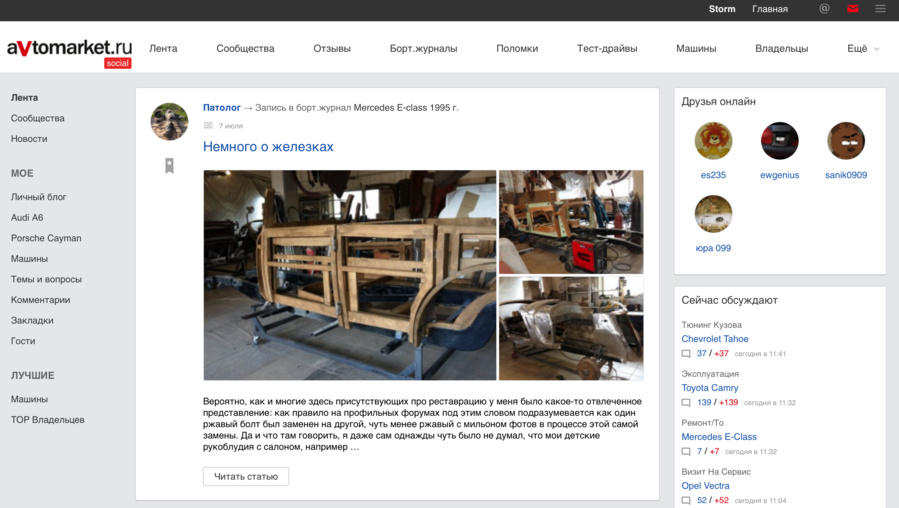Select Тест-драйвы in navigation bar
This screenshot has height=508, width=899.
pos(607,49)
